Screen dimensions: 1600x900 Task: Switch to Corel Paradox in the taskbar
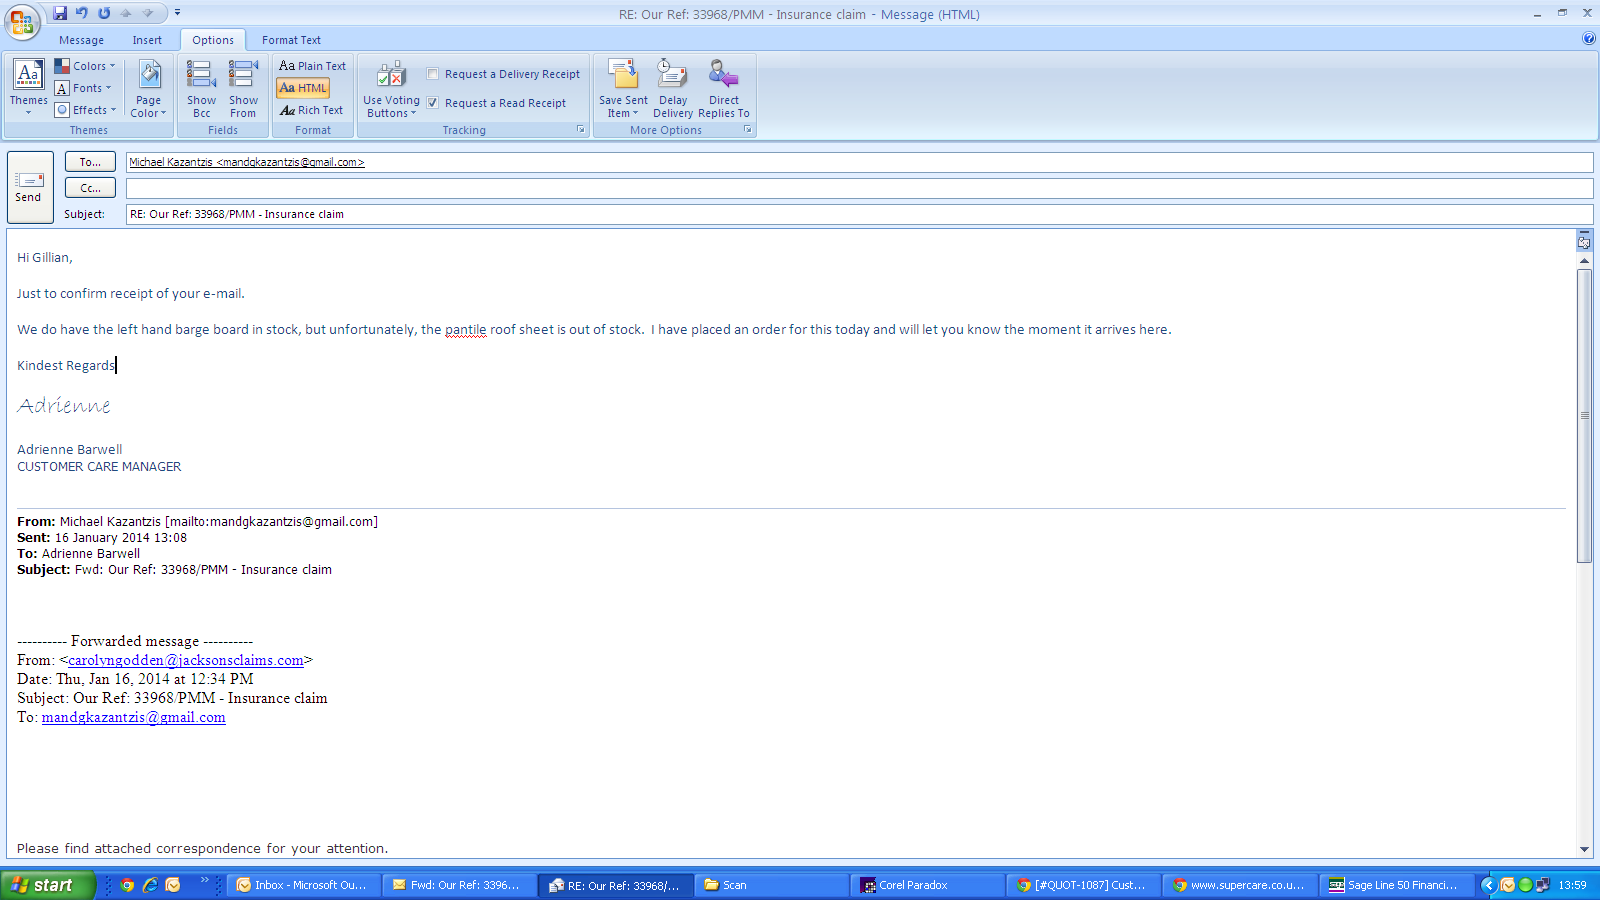pos(927,885)
